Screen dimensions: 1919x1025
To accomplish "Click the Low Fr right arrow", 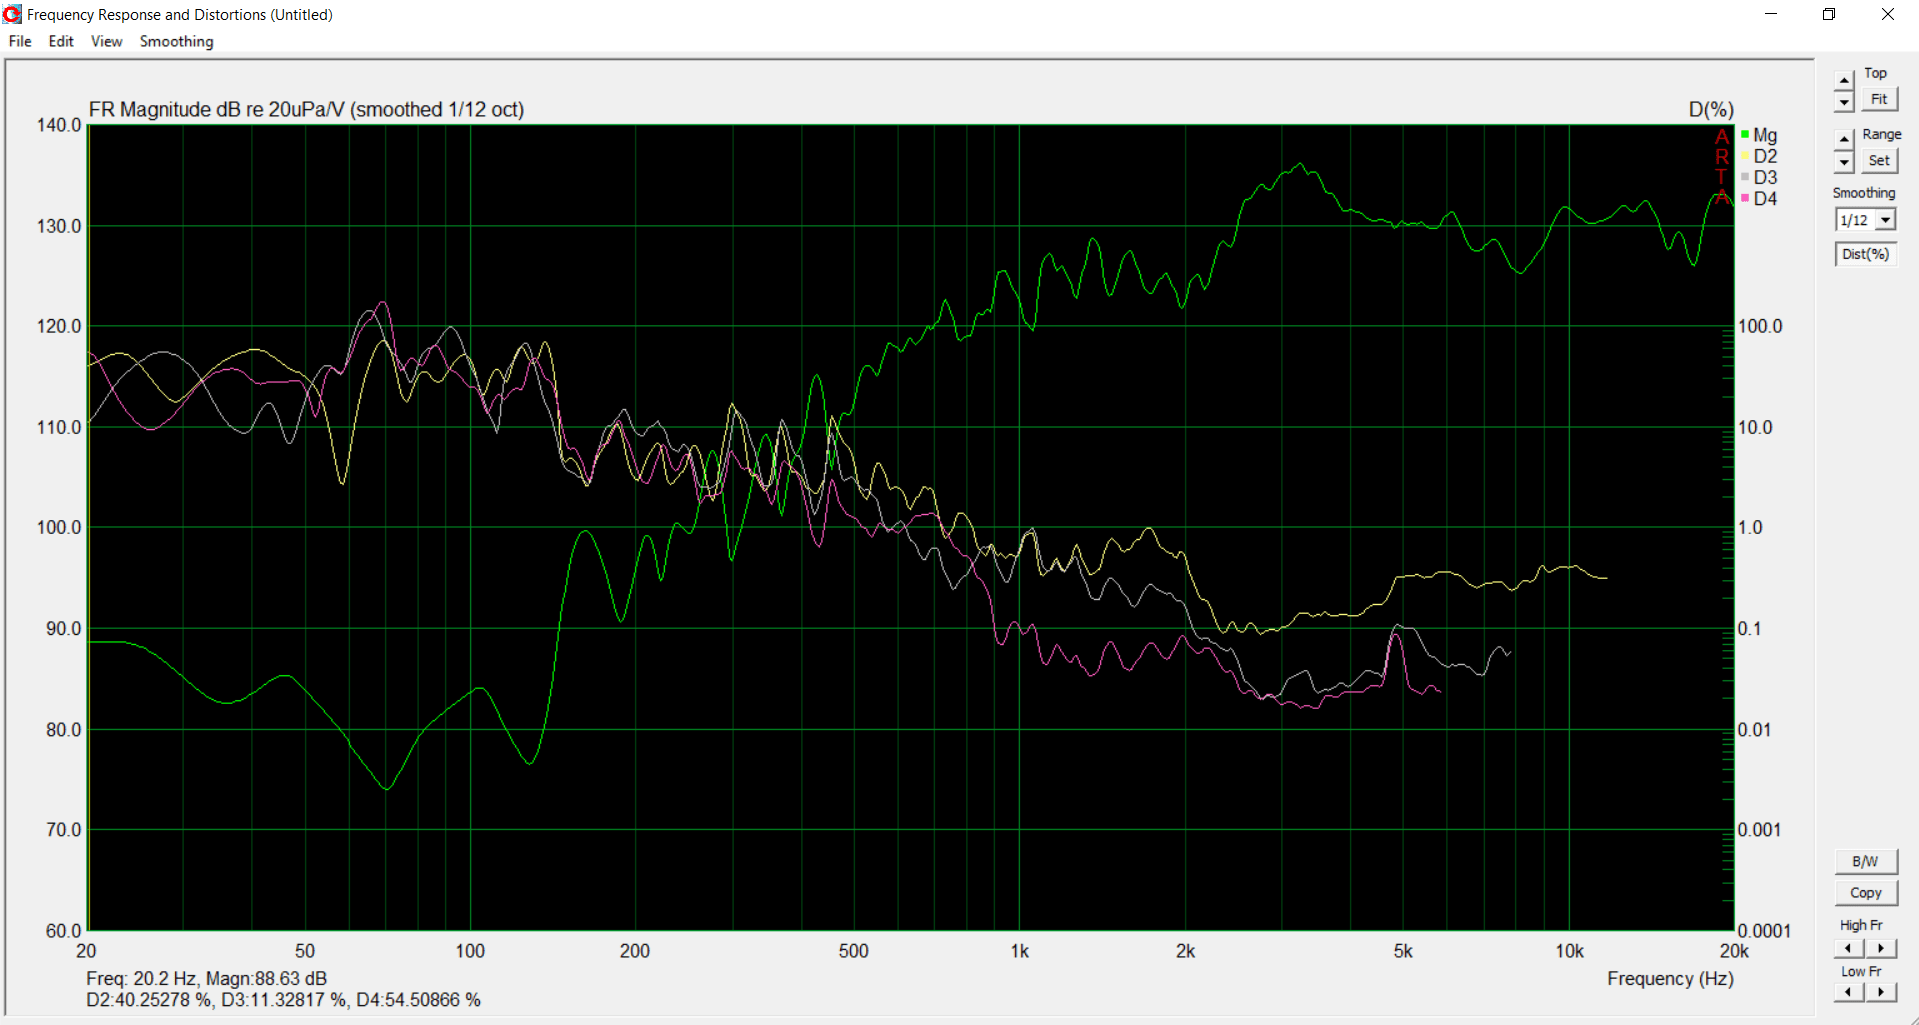I will click(1881, 992).
